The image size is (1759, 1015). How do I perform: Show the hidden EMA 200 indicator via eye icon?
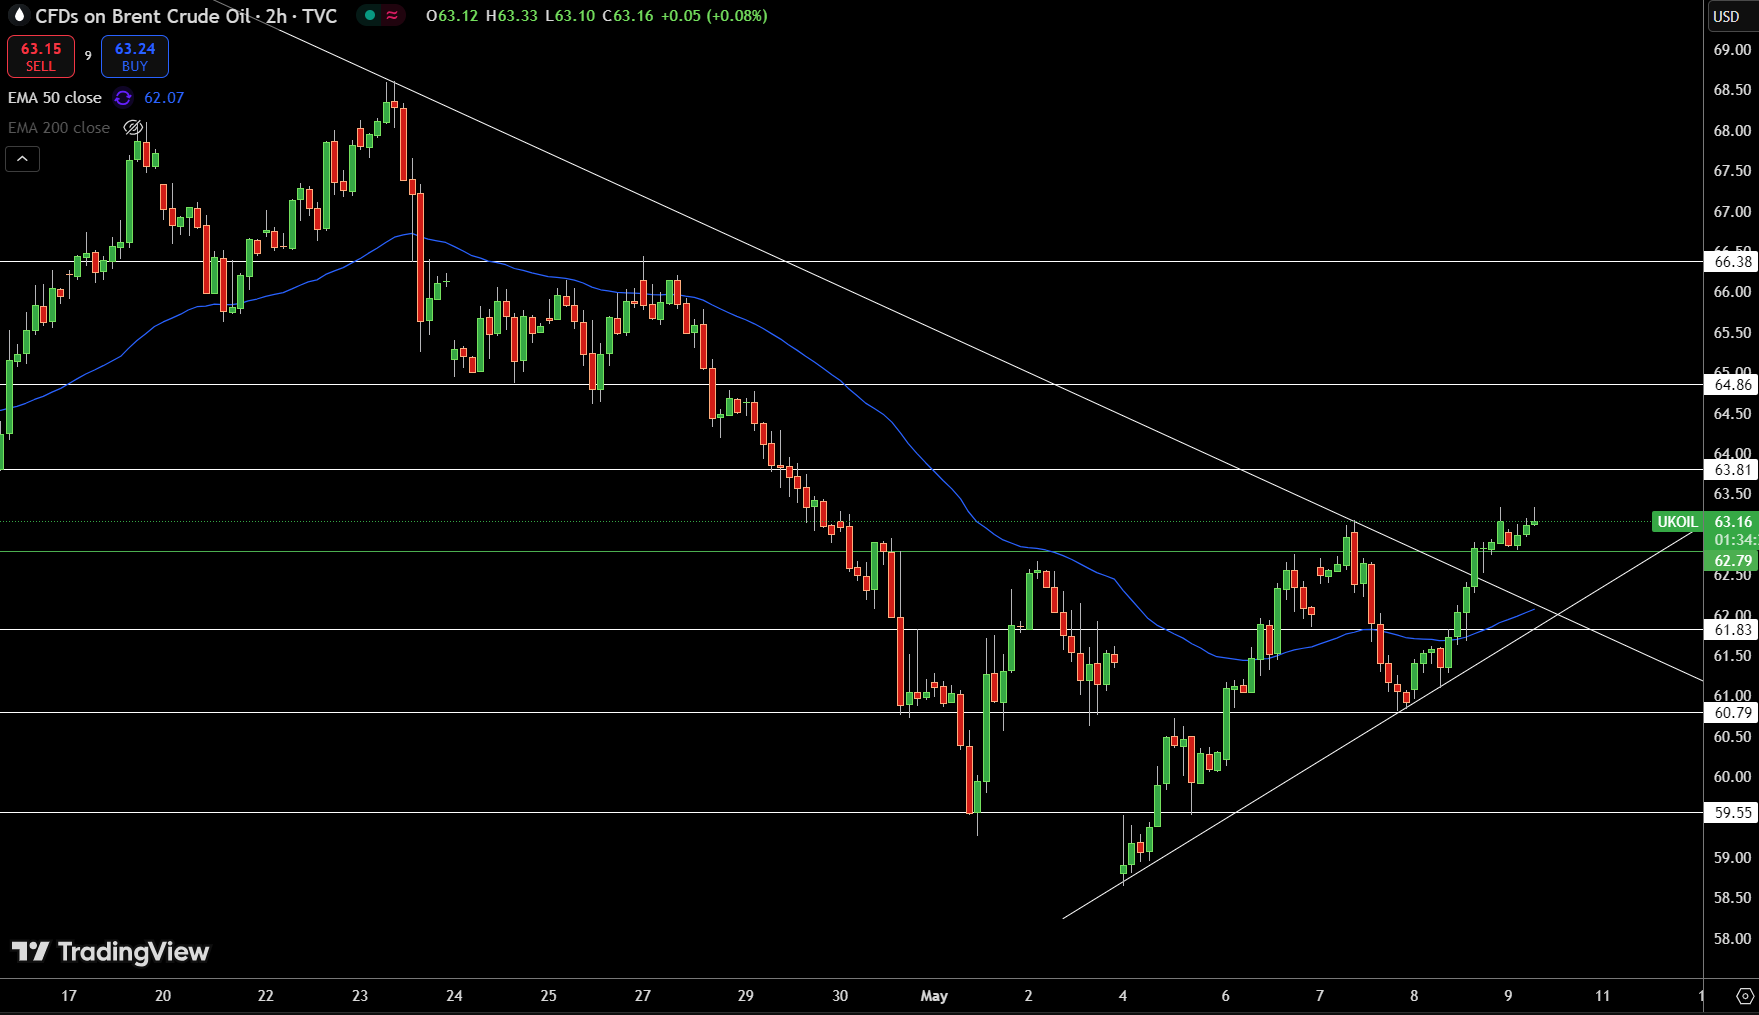click(x=133, y=128)
